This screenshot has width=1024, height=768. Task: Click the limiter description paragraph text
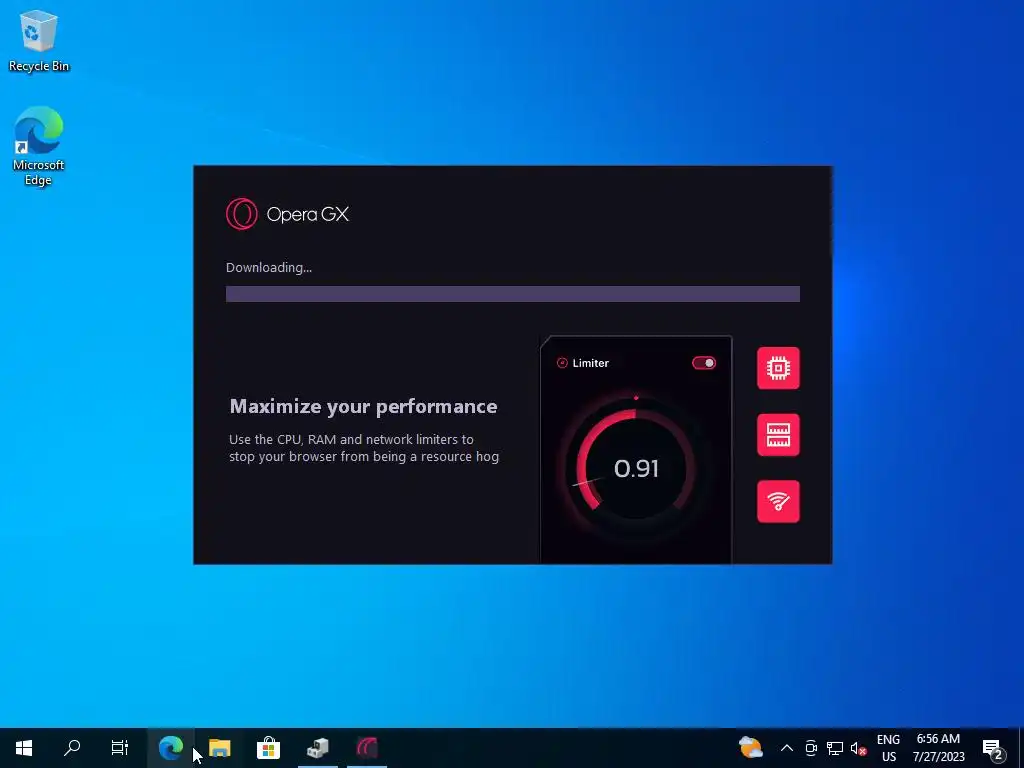point(364,448)
